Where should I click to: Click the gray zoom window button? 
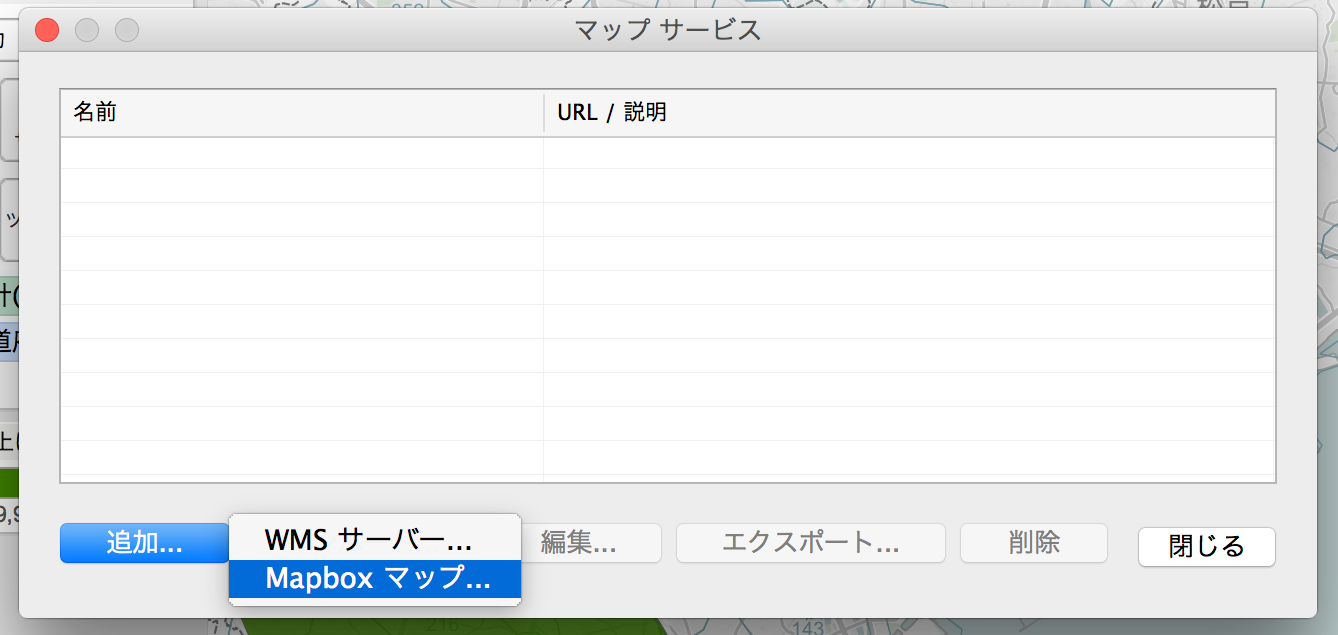tap(127, 31)
